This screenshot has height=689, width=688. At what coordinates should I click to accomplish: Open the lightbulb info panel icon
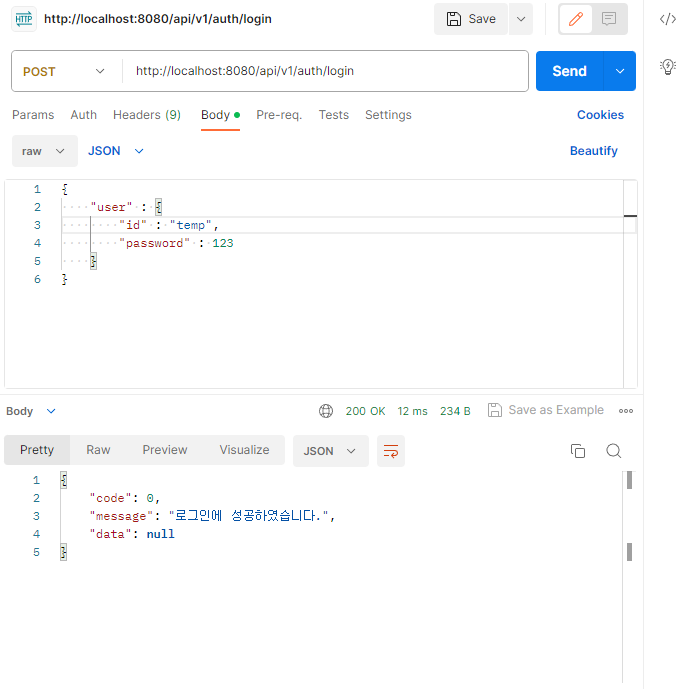667,67
